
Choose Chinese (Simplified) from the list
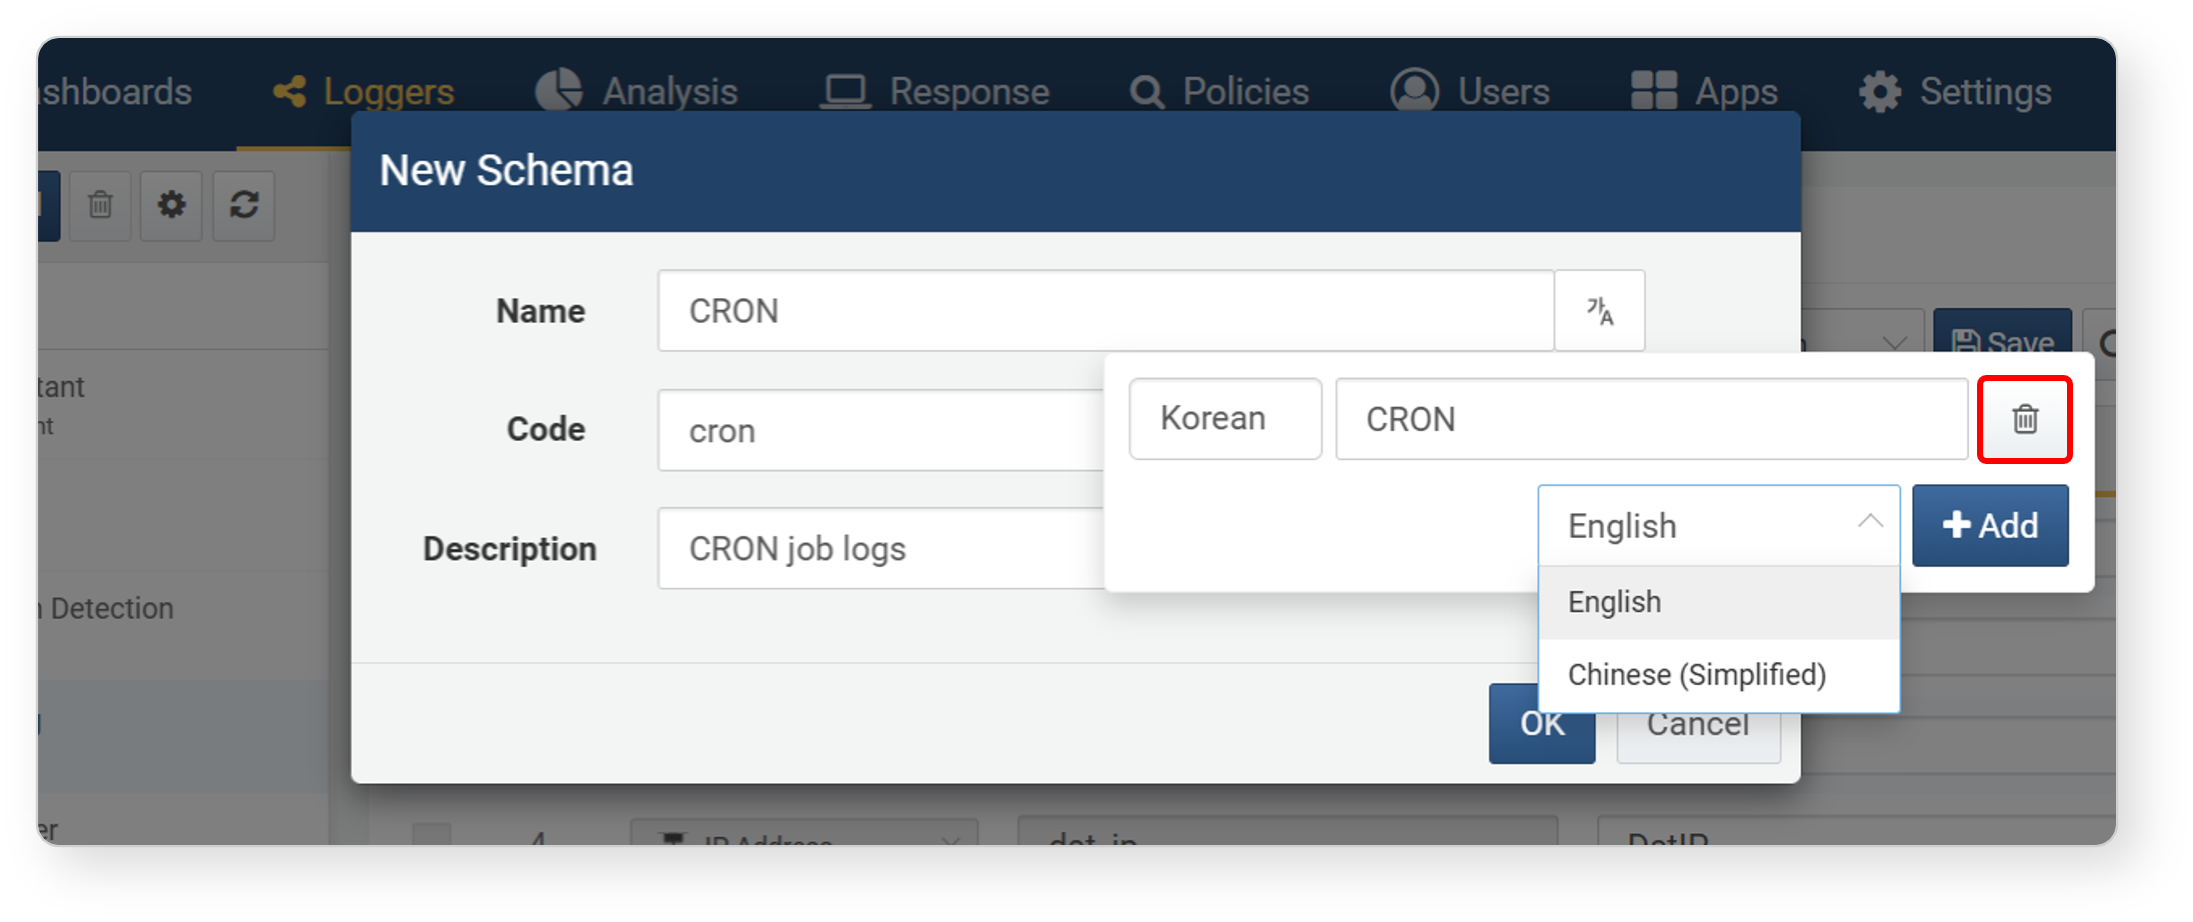(1718, 675)
